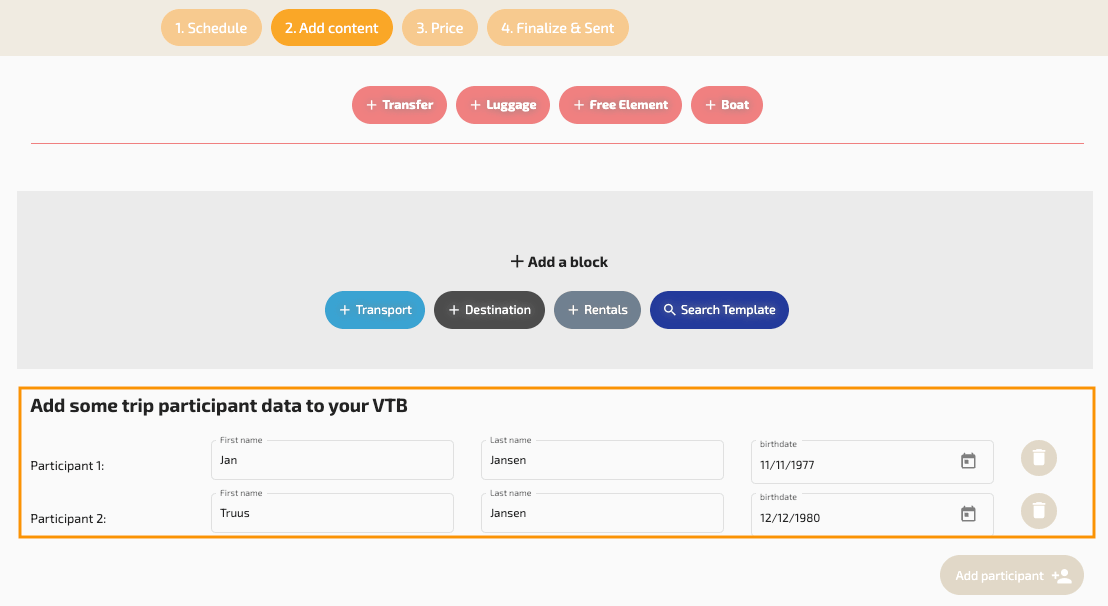1108x606 pixels.
Task: Open calendar picker for Participant 1 birthdate
Action: click(x=967, y=461)
